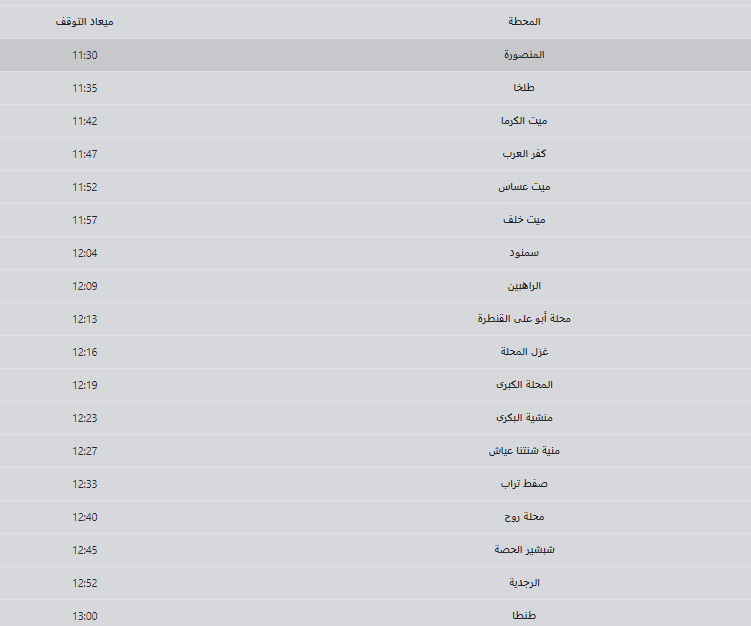Click the طلخا station name
This screenshot has height=626, width=751.
pos(524,88)
